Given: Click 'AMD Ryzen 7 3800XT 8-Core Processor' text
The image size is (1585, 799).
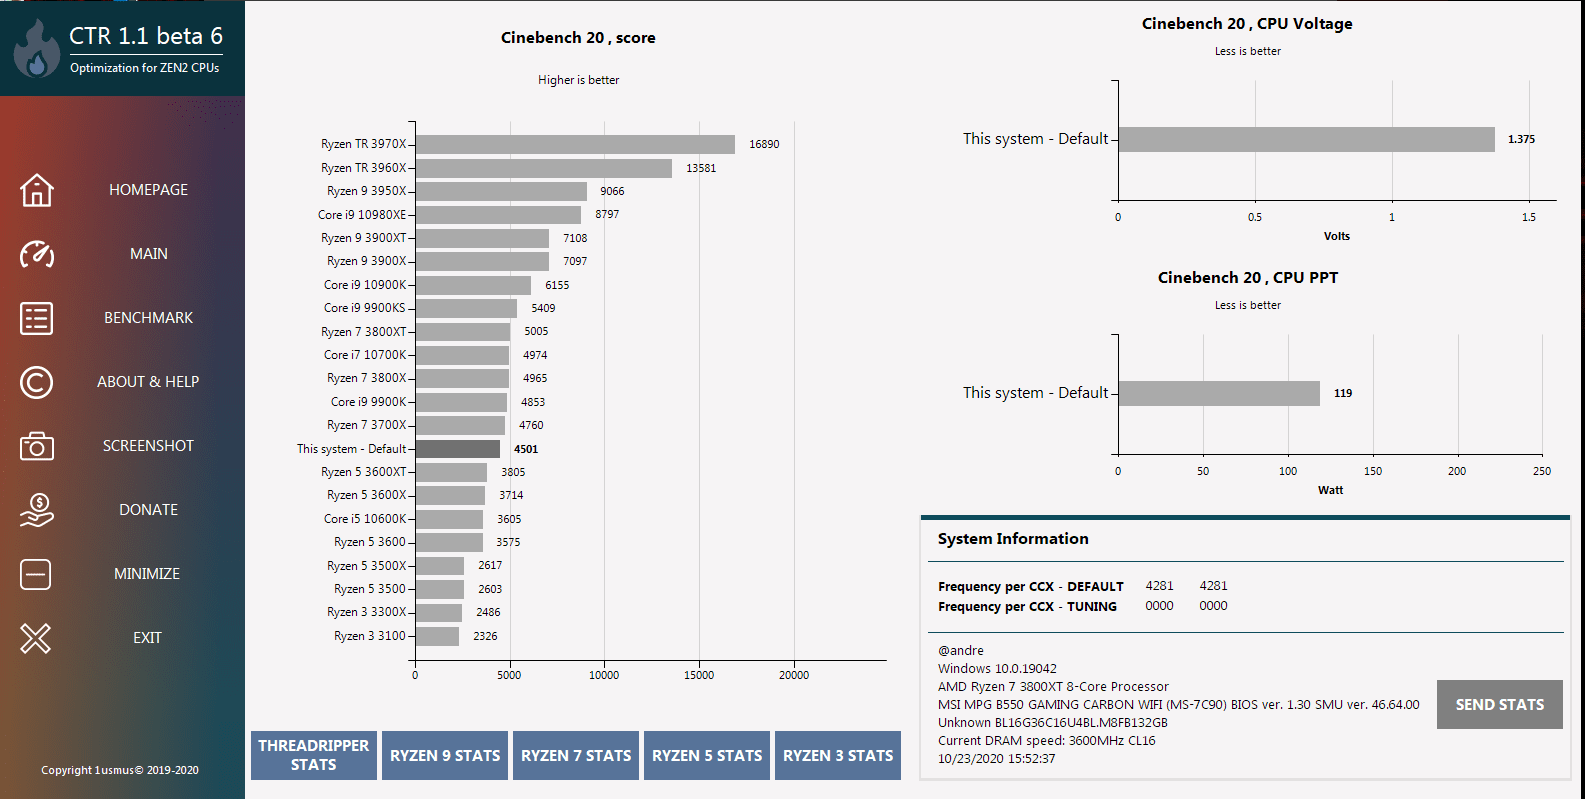Looking at the screenshot, I should point(1053,687).
